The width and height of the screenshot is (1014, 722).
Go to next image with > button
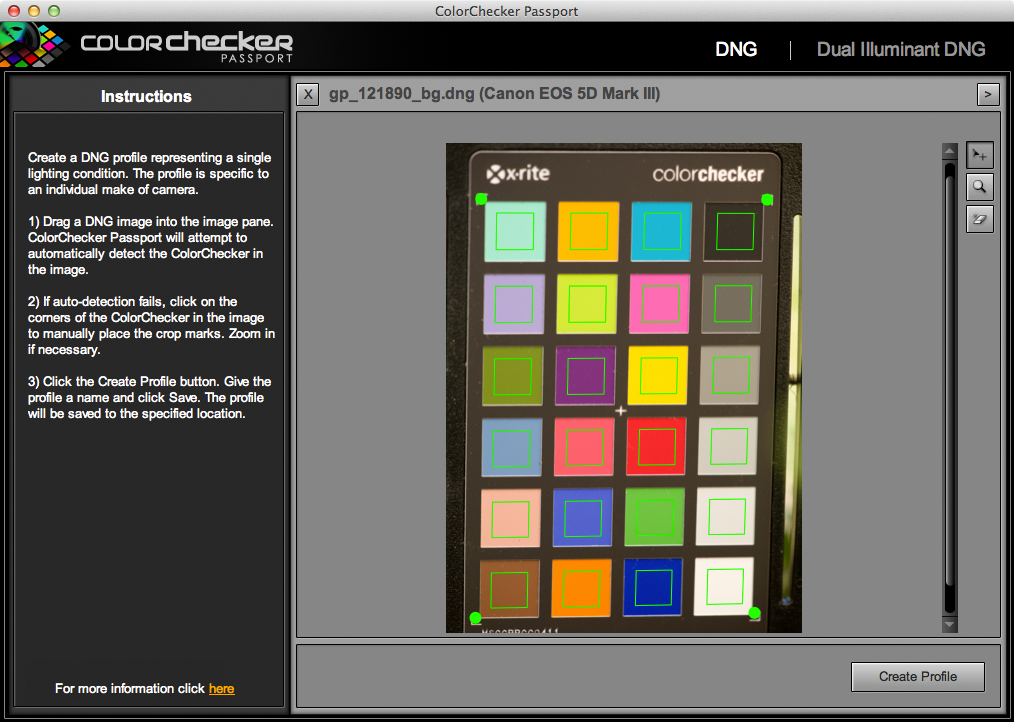tap(987, 94)
